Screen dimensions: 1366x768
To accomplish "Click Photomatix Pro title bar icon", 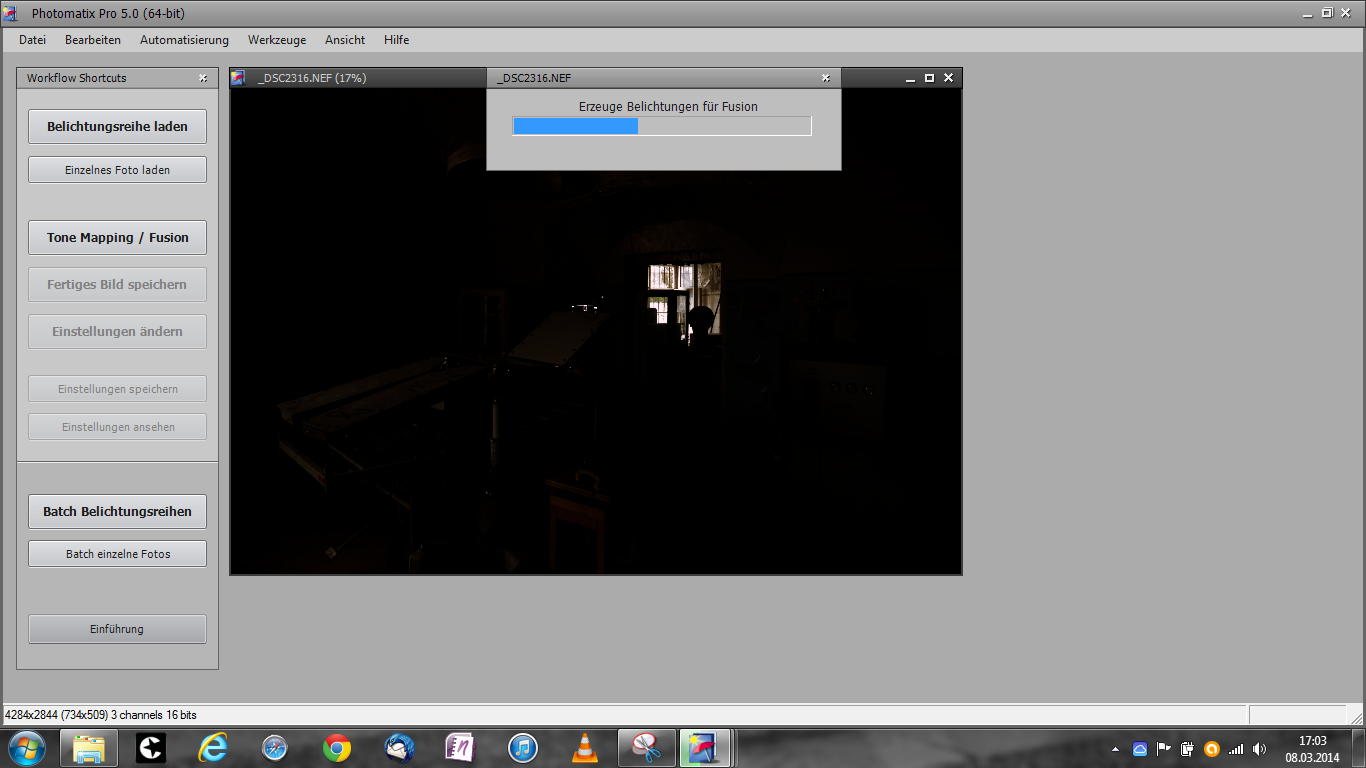I will (11, 14).
